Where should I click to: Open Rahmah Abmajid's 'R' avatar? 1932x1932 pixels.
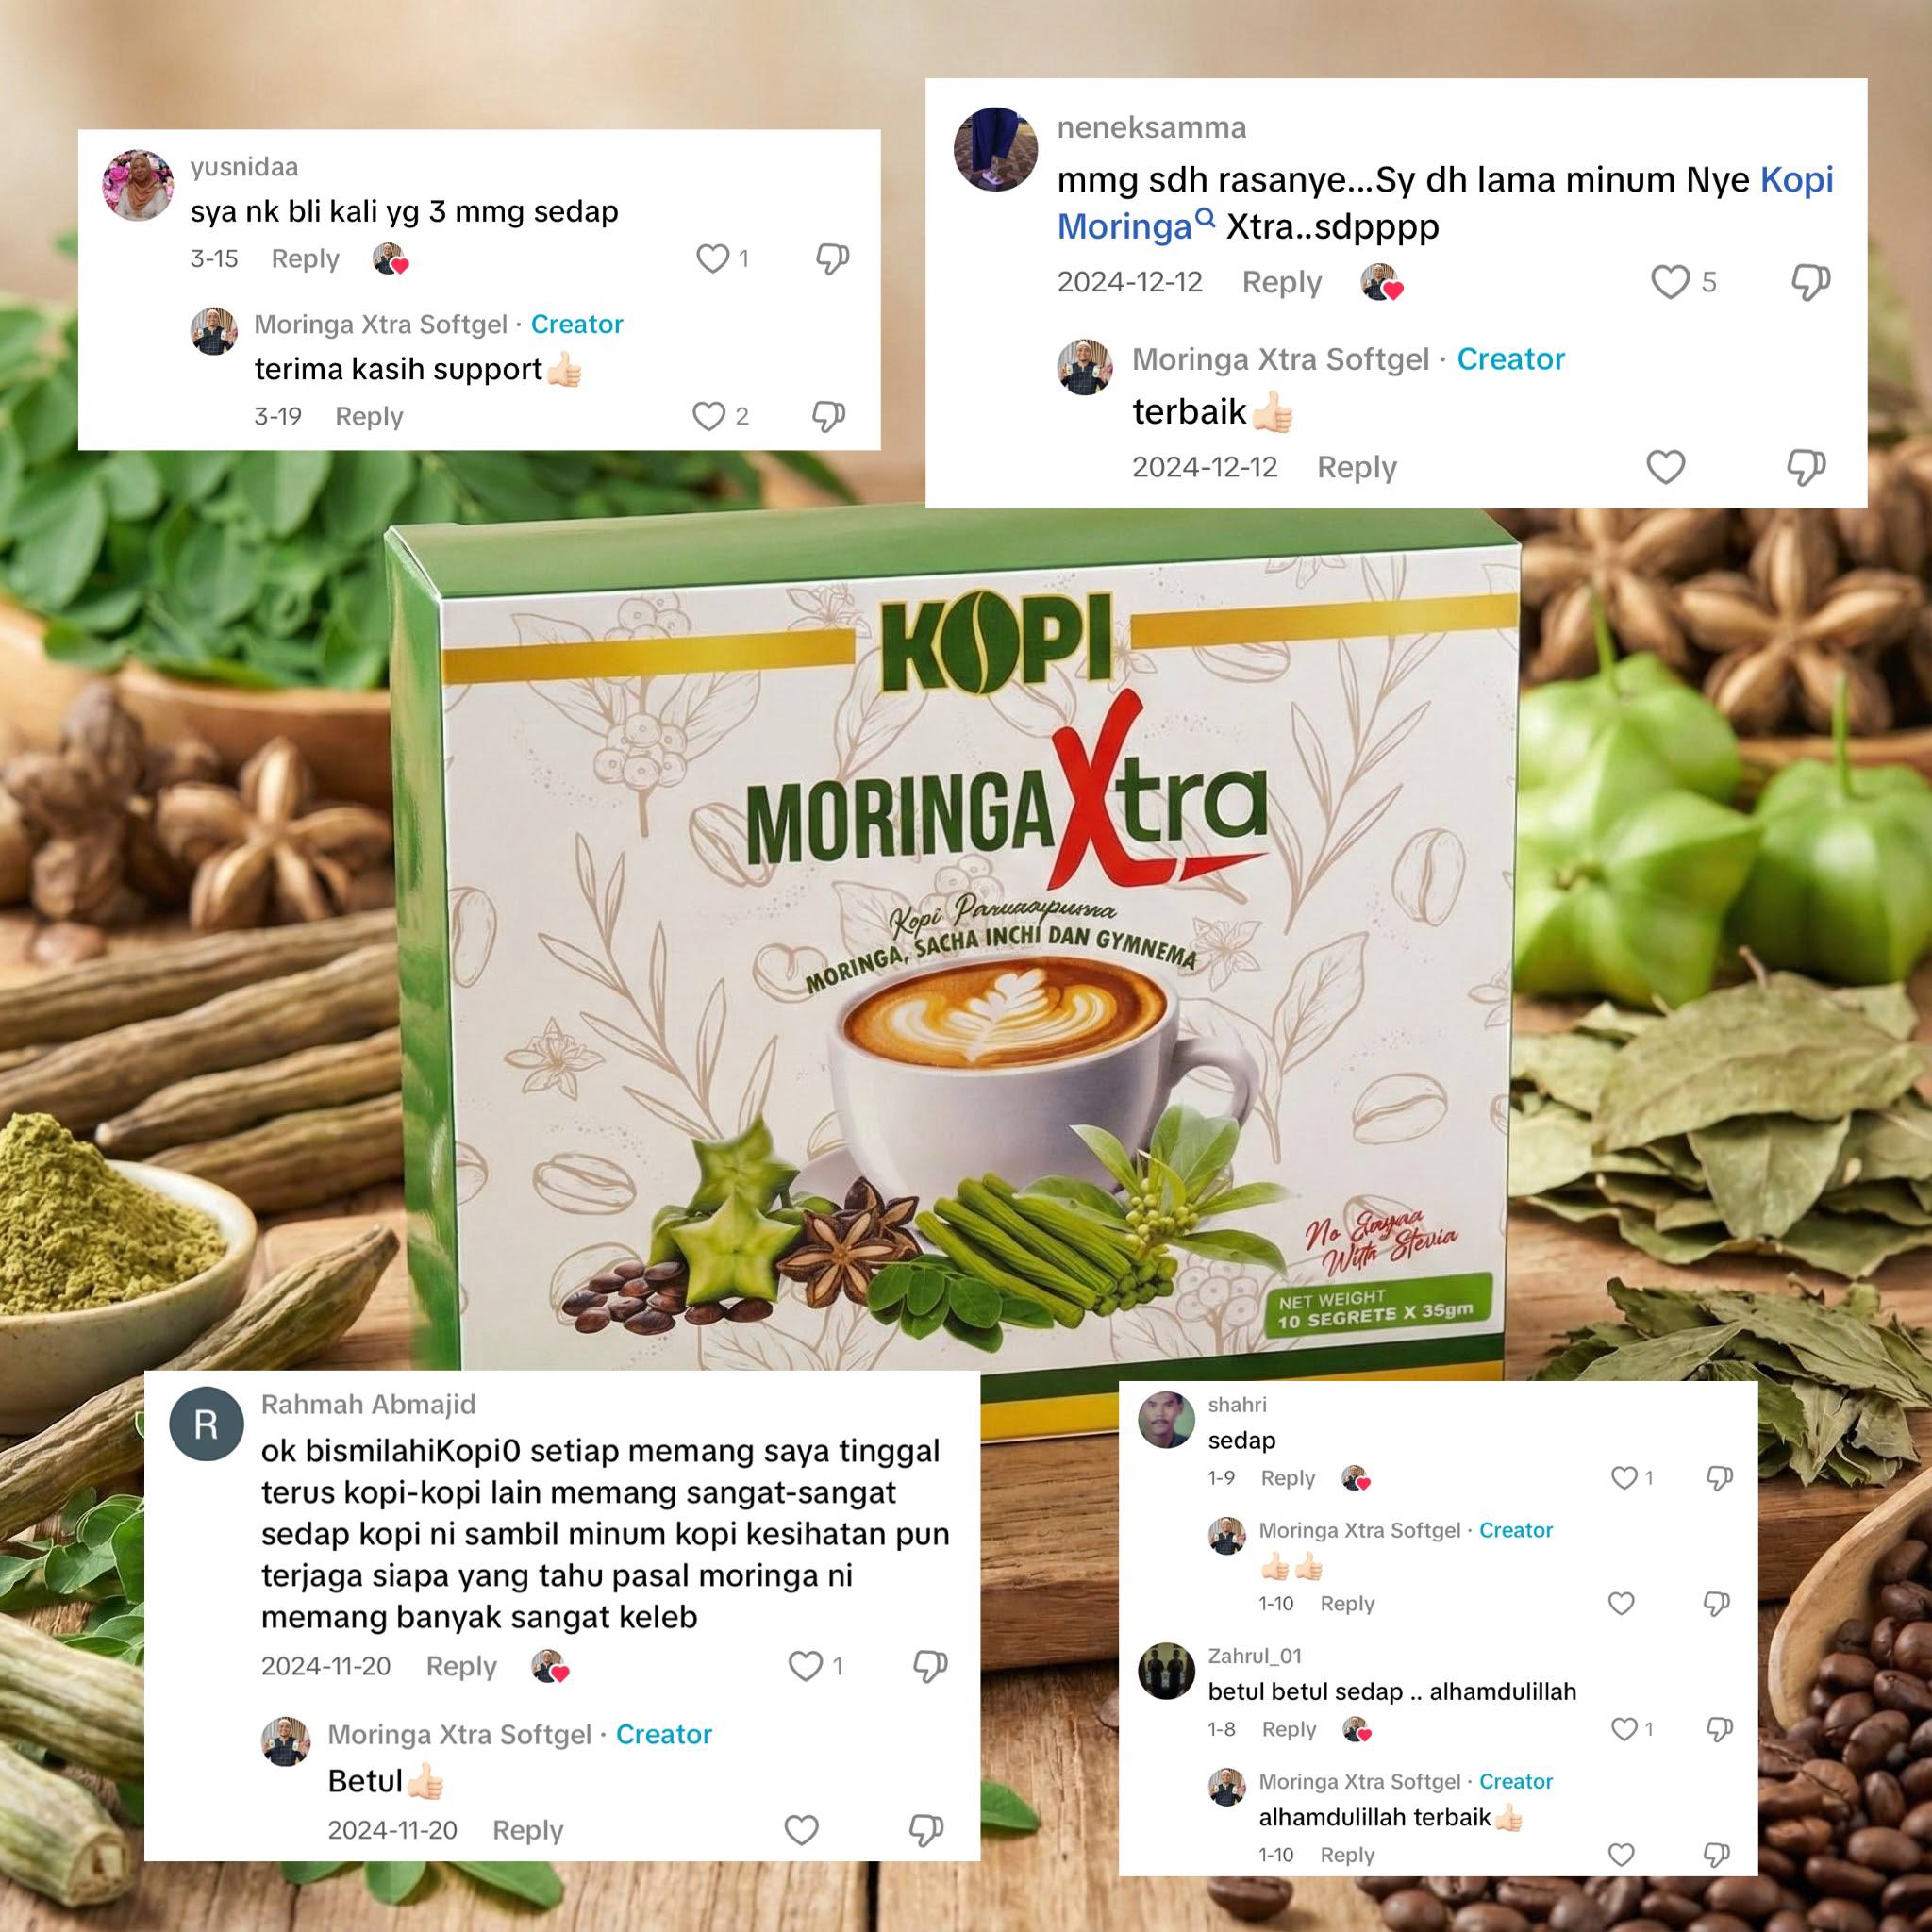coord(206,1425)
